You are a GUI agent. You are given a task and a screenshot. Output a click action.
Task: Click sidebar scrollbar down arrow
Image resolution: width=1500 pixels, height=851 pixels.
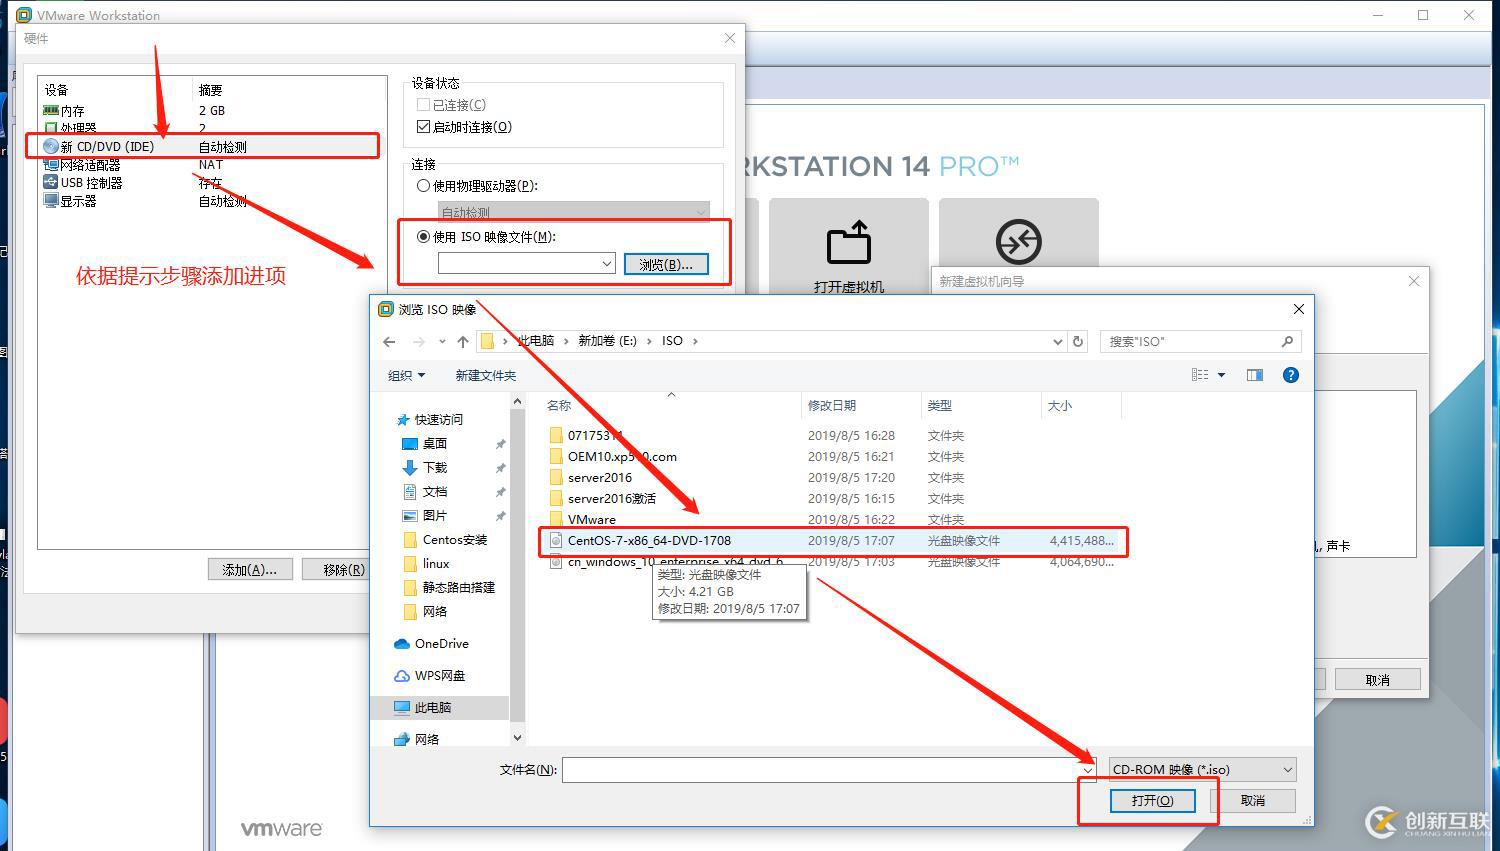tap(517, 738)
